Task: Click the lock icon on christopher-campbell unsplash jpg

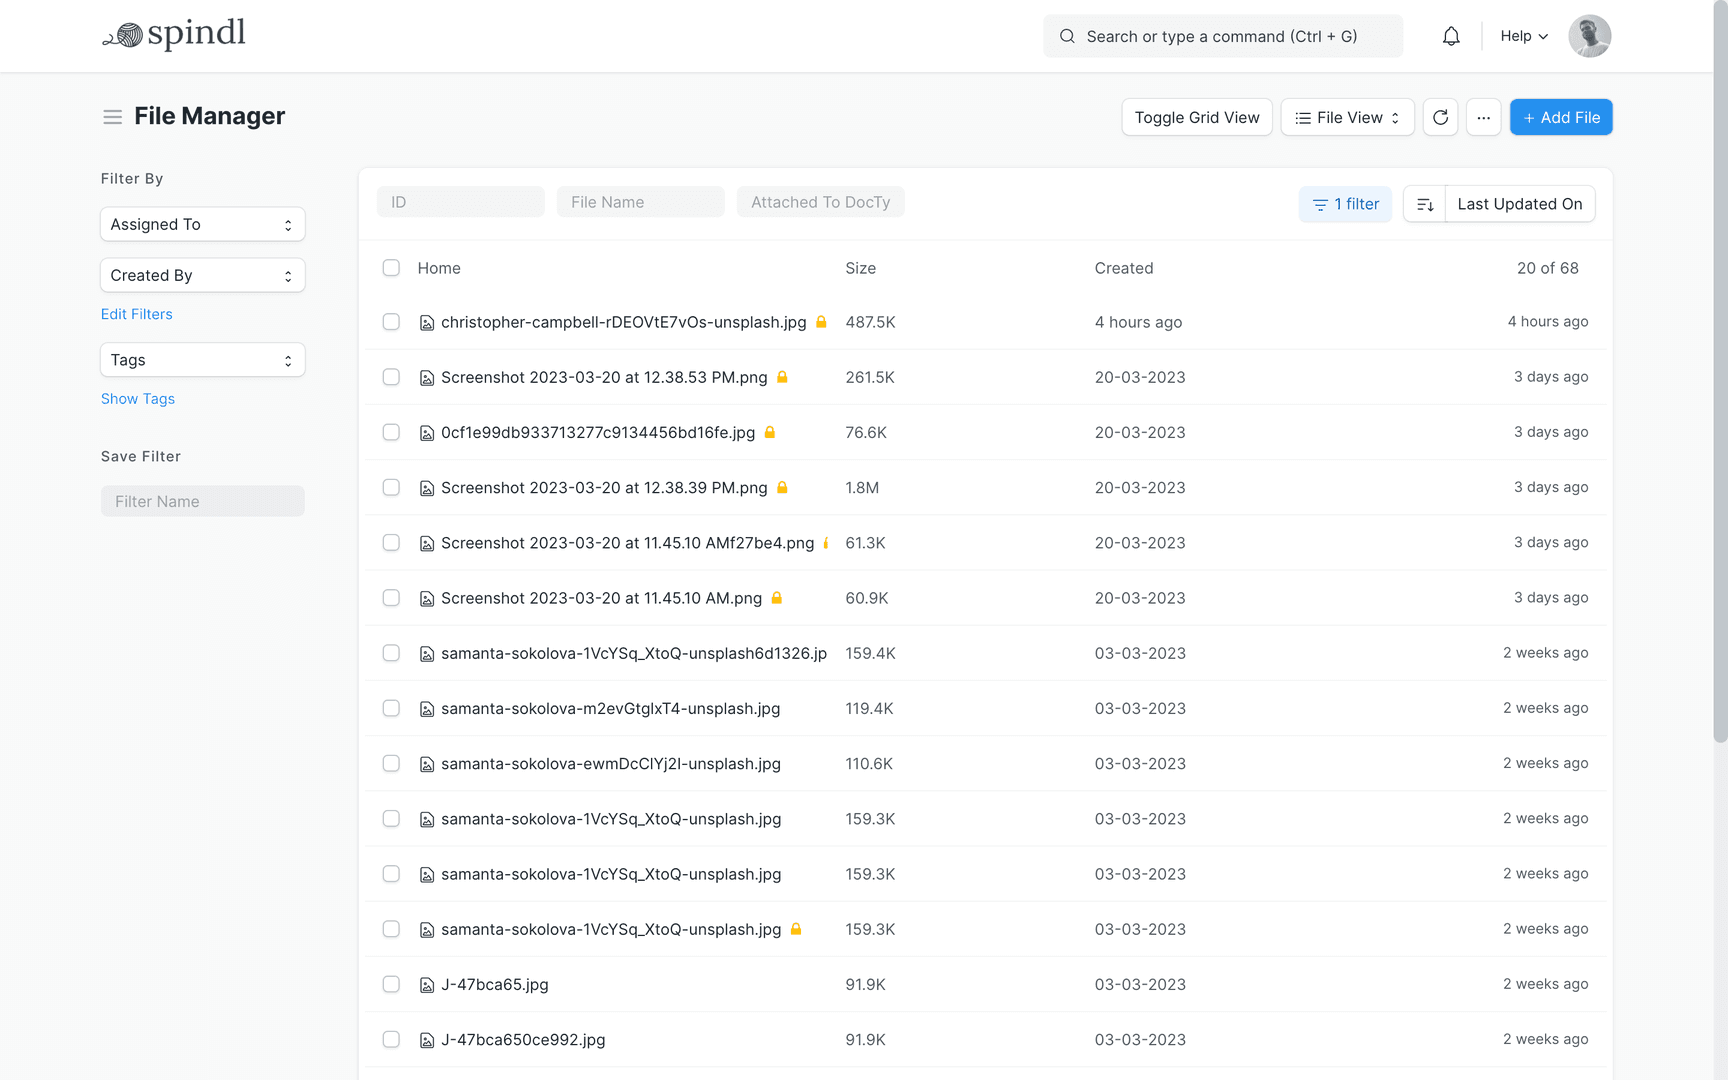Action: coord(820,322)
